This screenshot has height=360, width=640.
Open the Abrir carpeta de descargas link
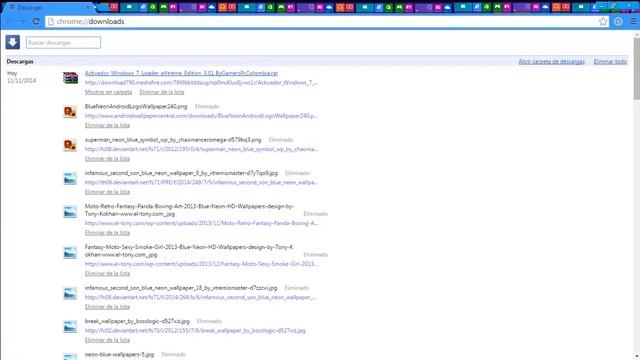[x=551, y=62]
